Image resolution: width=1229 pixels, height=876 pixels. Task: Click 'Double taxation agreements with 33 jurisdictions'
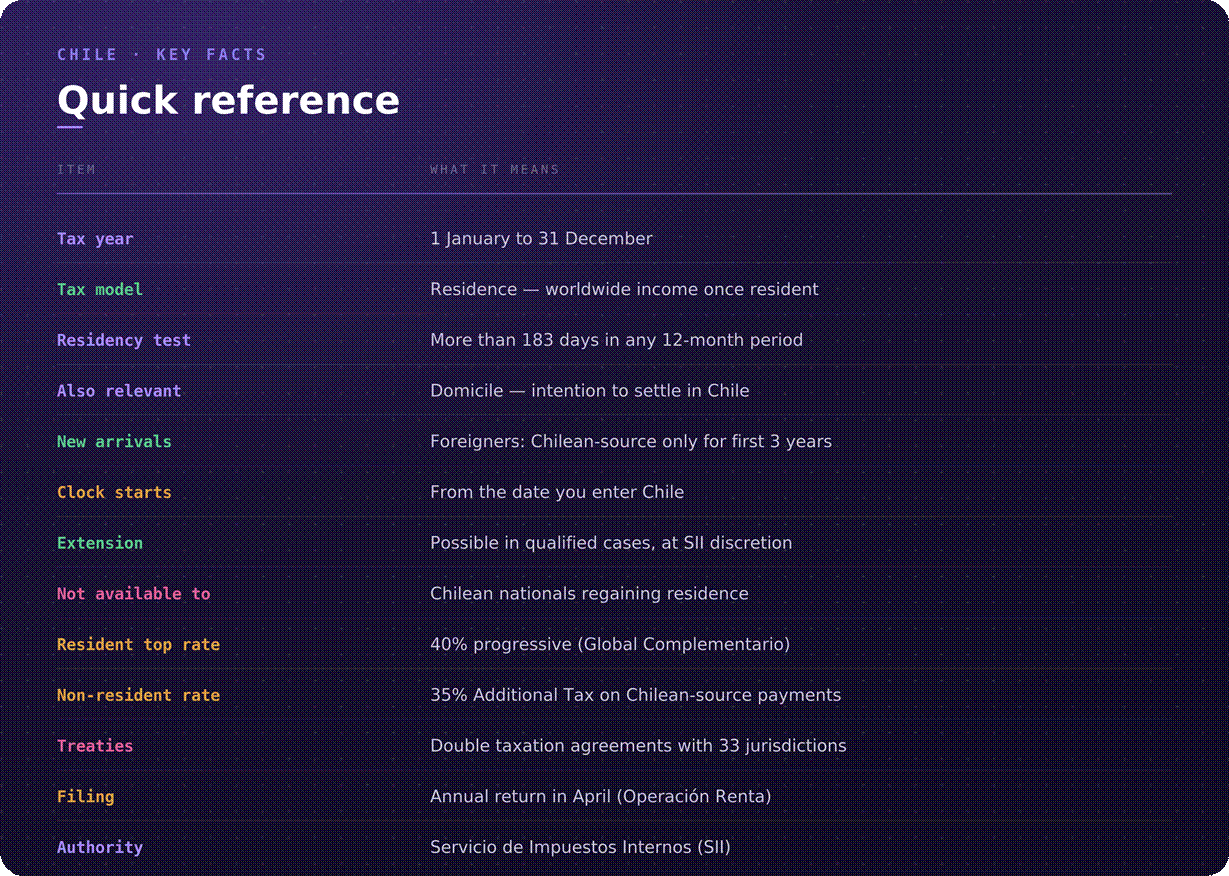tap(638, 746)
